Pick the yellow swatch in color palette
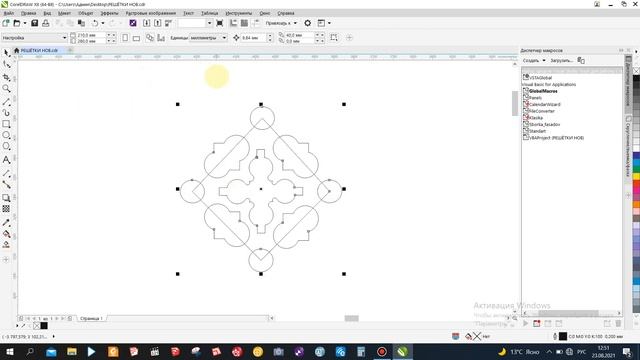The image size is (640, 360). tap(636, 177)
